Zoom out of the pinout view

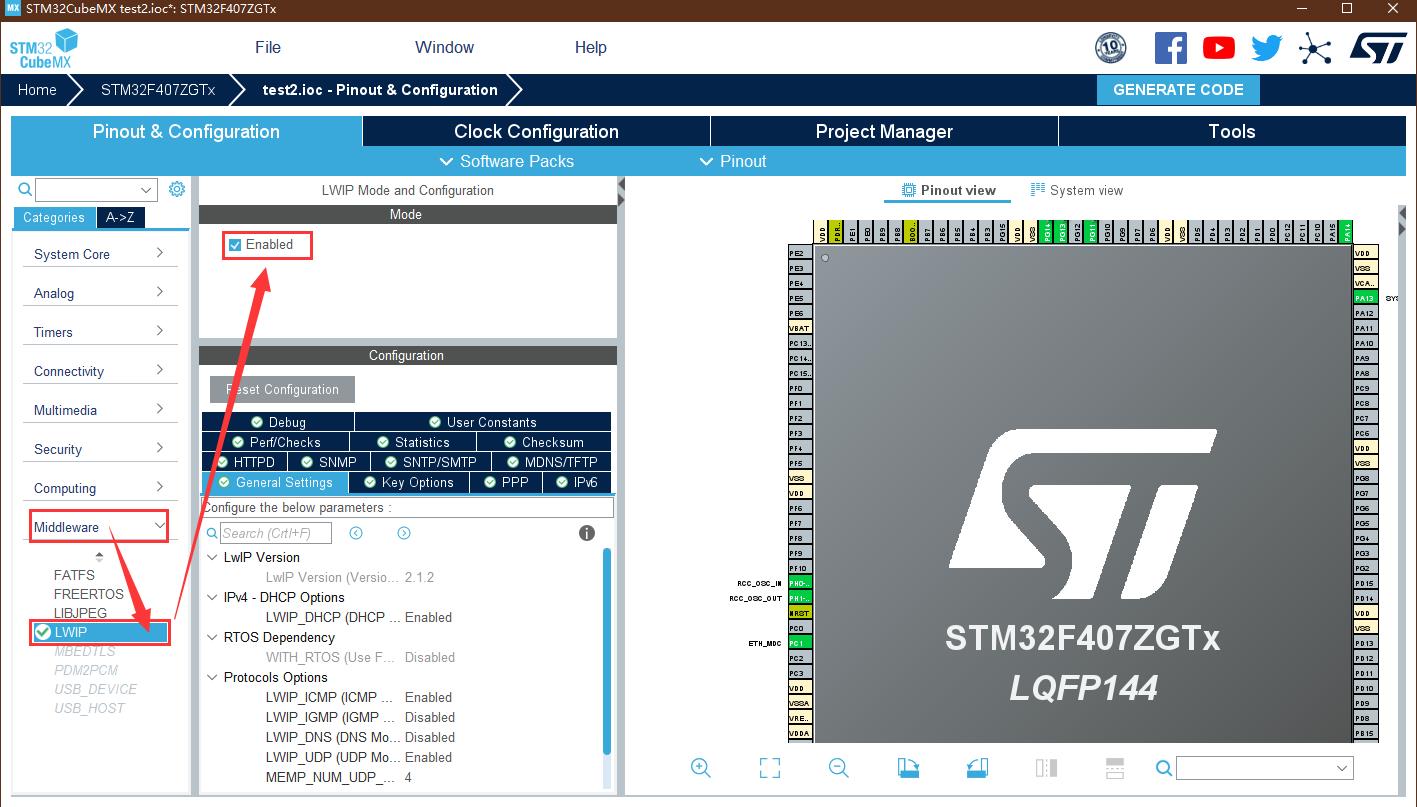(x=839, y=768)
